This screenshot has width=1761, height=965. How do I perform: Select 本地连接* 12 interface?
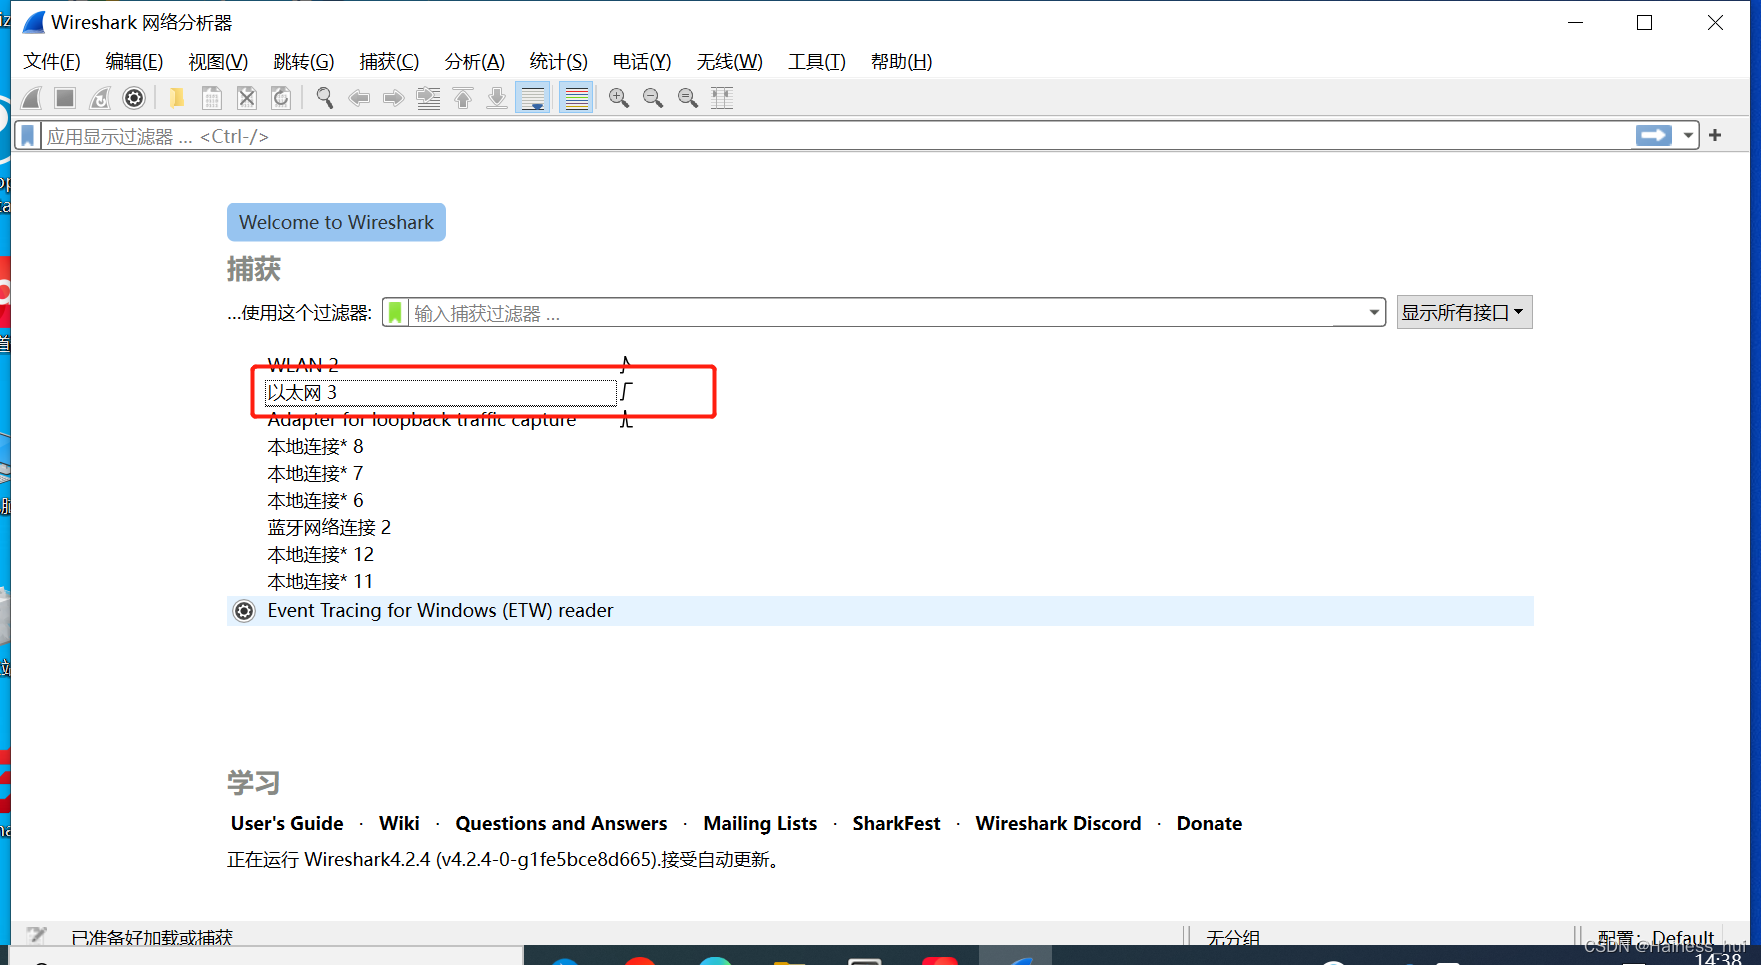[320, 554]
